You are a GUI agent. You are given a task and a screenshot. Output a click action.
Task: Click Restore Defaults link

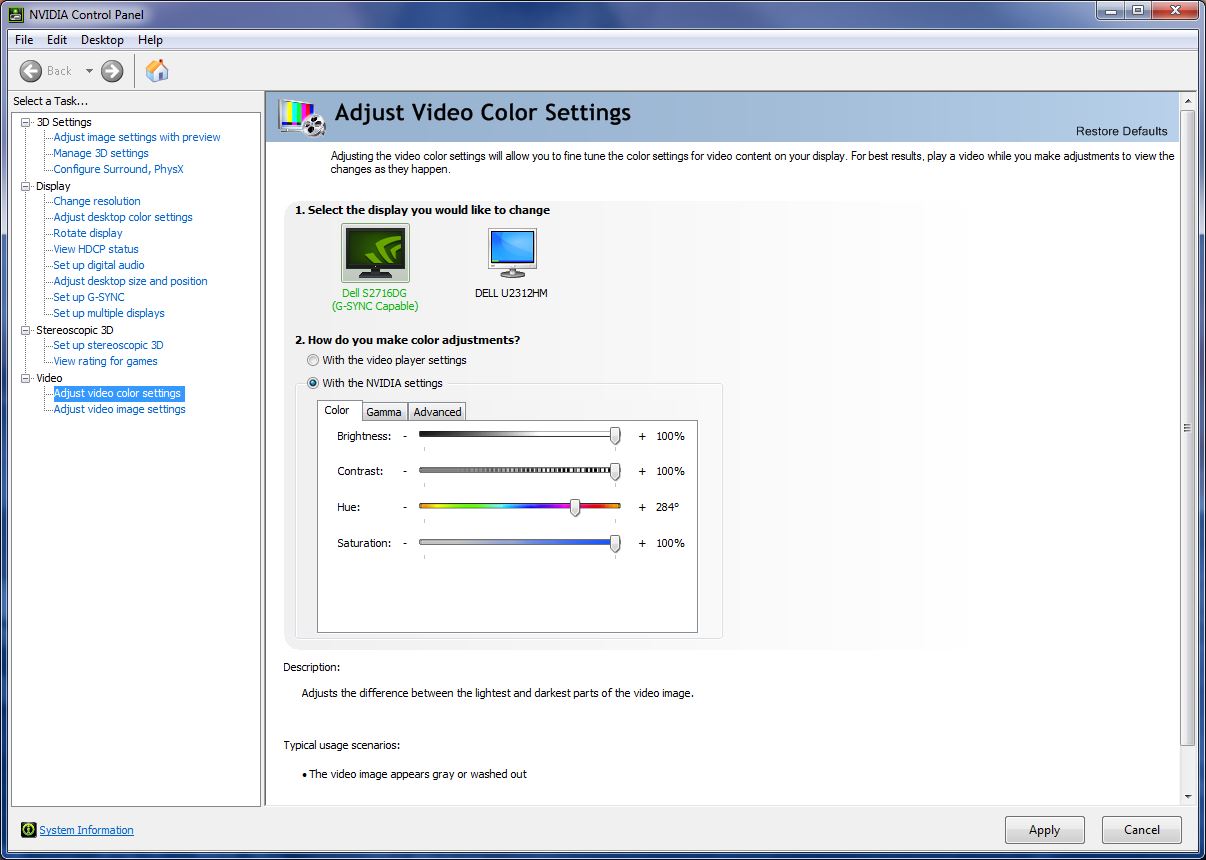click(1121, 131)
